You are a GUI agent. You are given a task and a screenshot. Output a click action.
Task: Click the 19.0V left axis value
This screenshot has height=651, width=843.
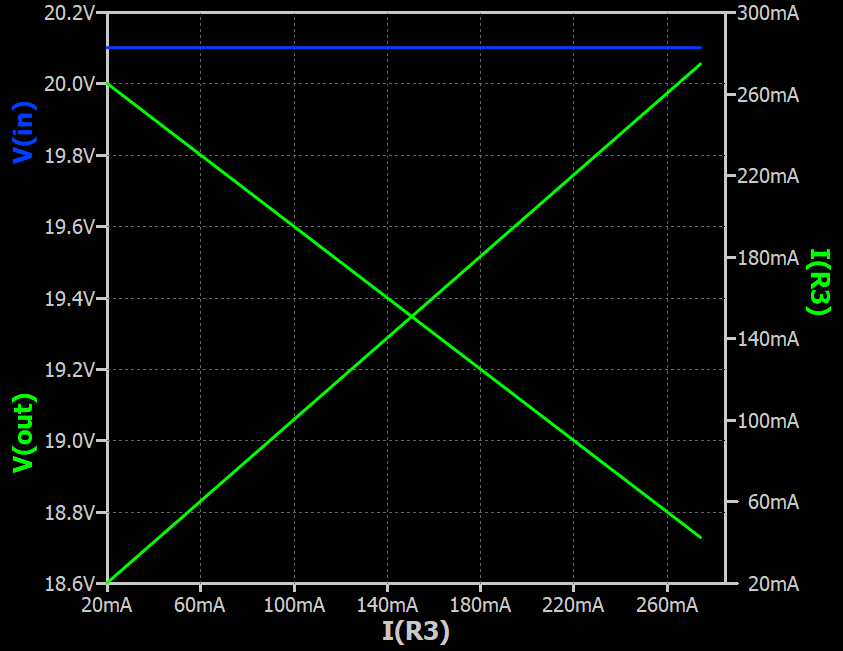69,441
